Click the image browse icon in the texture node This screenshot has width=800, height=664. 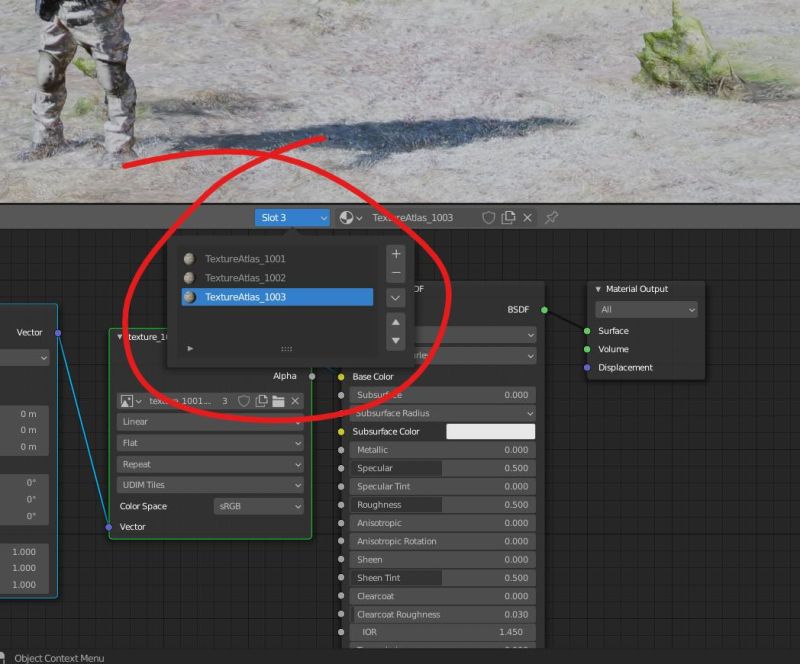click(x=127, y=400)
